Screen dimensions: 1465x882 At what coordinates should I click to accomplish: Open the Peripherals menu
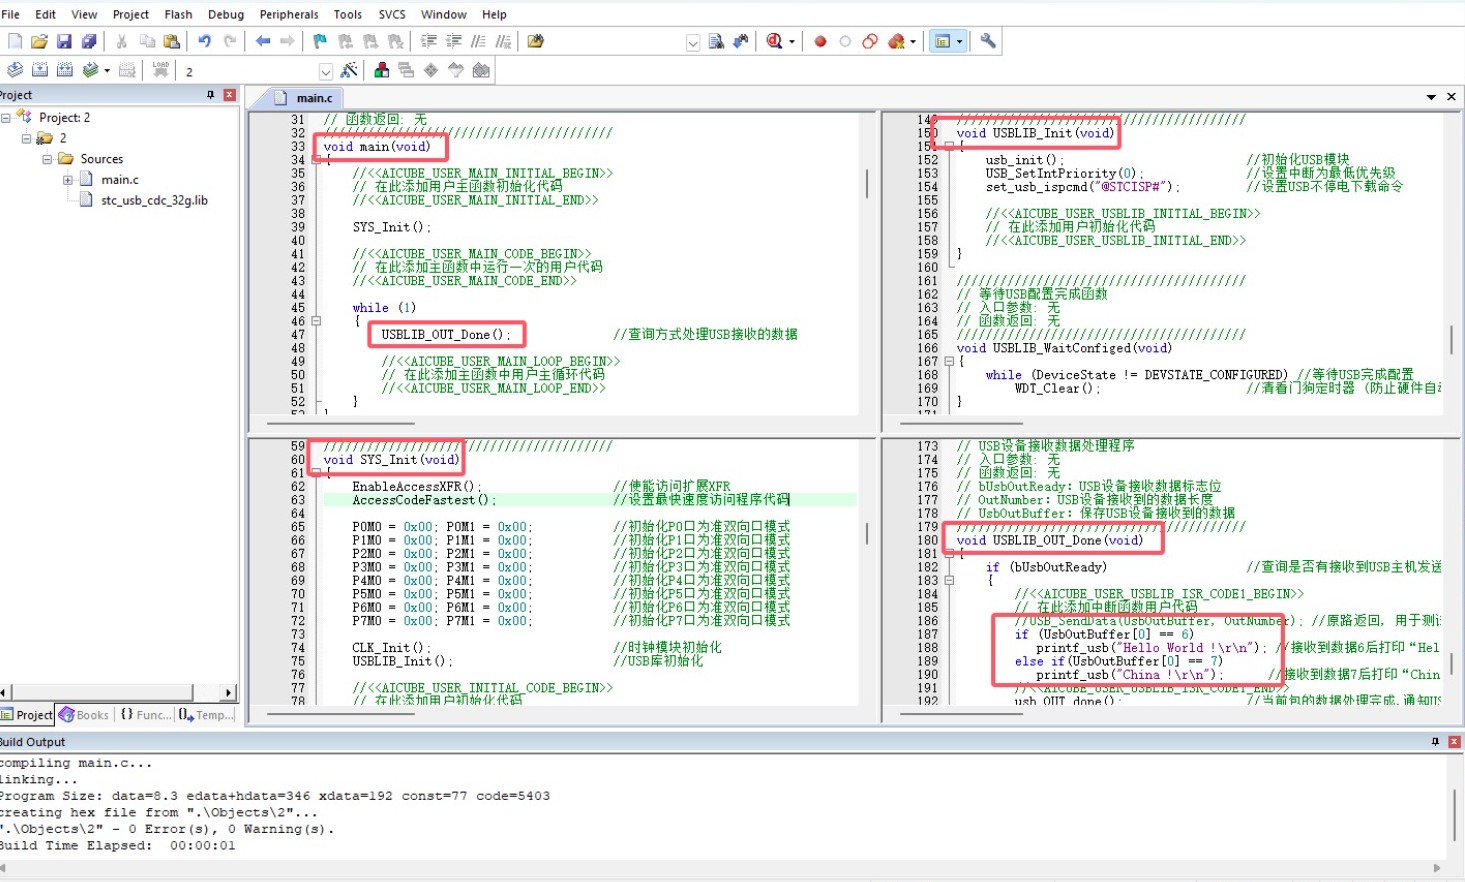click(289, 14)
